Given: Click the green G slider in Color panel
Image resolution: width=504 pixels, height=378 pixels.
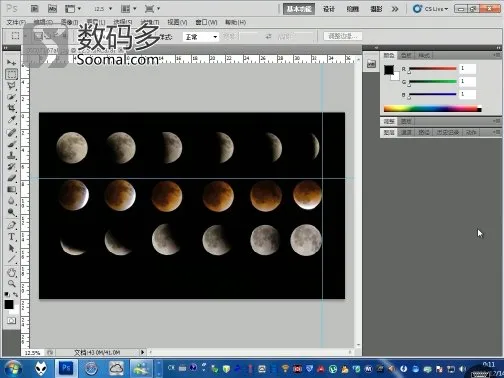Looking at the screenshot, I should (x=433, y=81).
